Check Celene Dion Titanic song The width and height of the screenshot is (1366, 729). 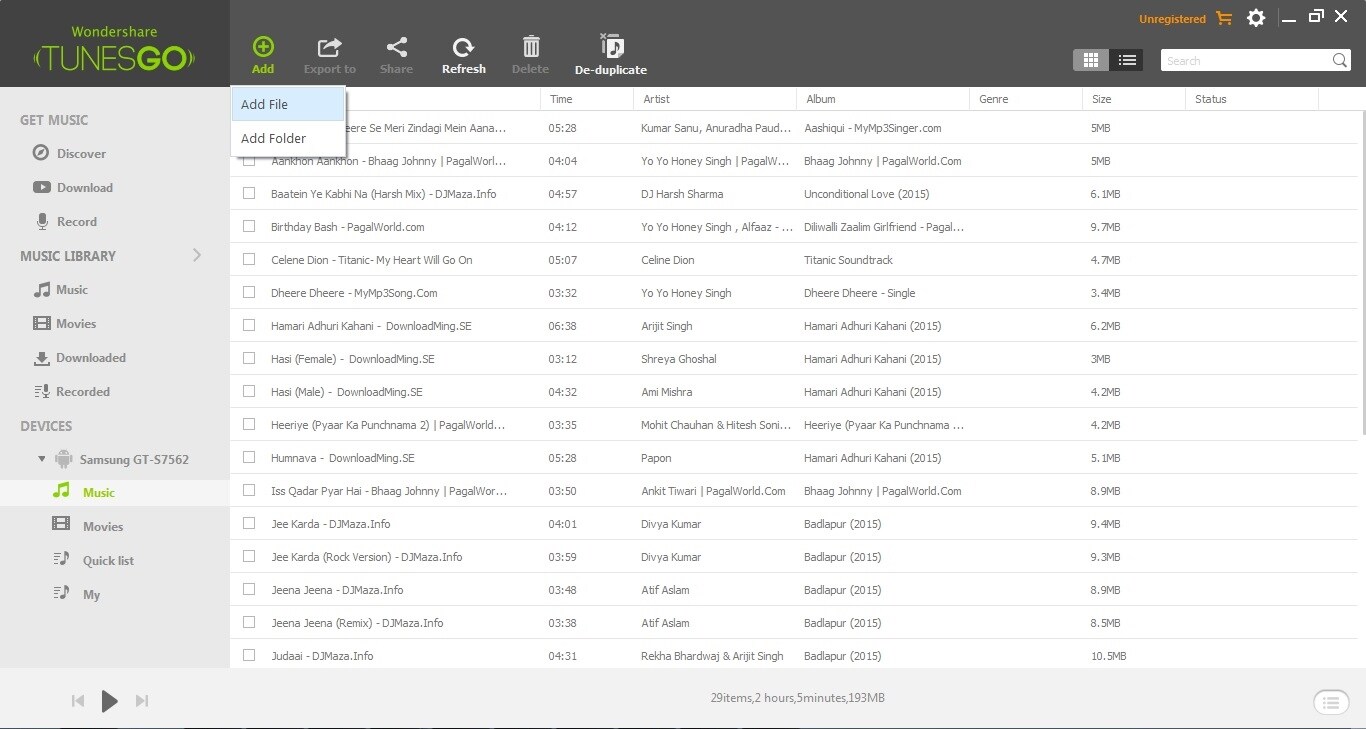tap(249, 259)
